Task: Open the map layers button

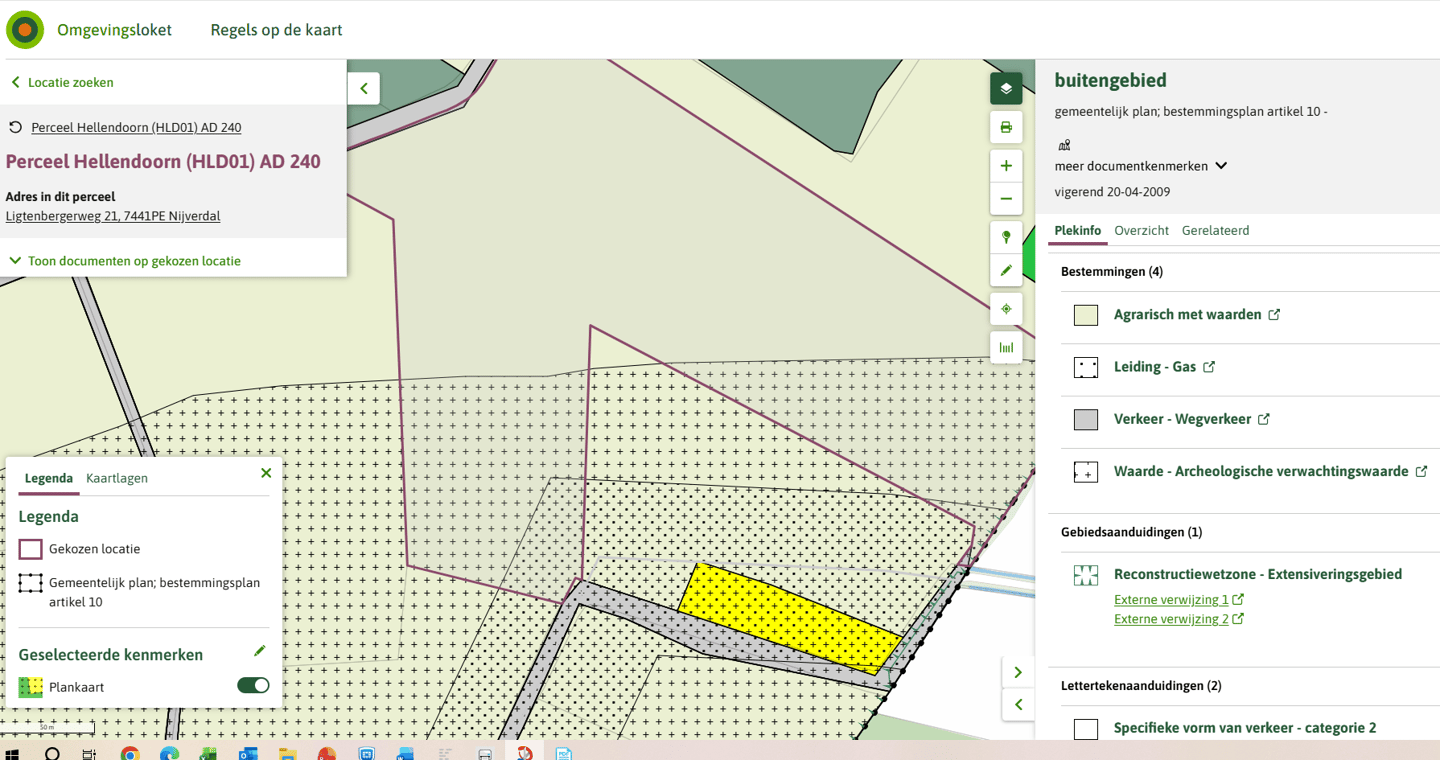Action: coord(1006,89)
